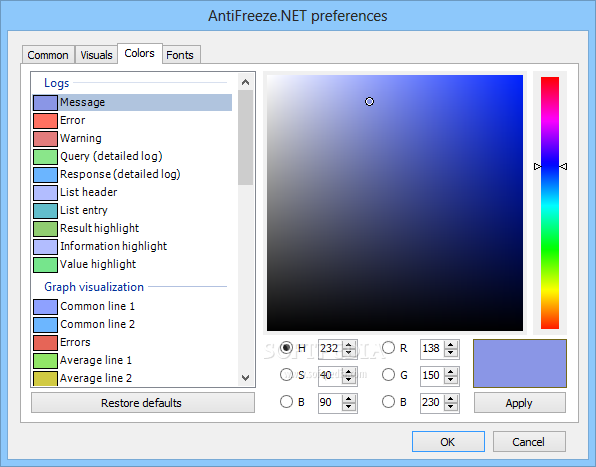Click the Information highlight color swatch

pos(45,247)
